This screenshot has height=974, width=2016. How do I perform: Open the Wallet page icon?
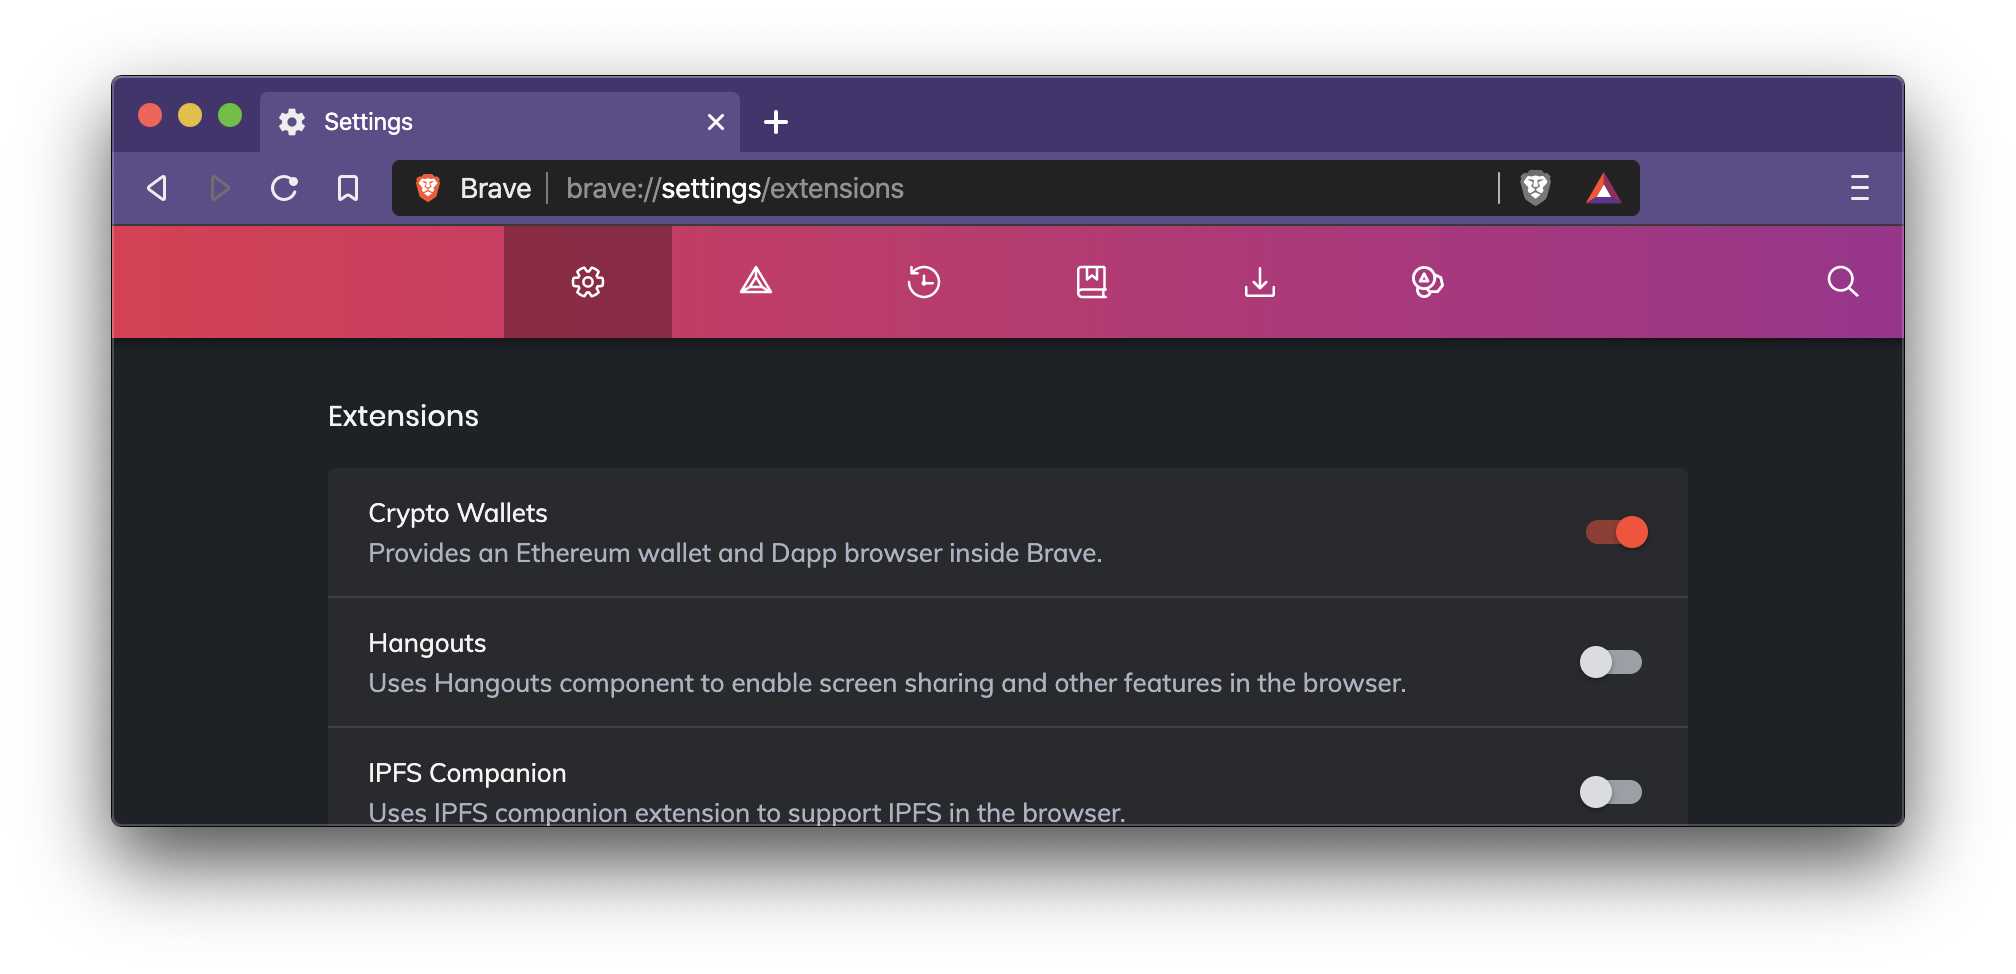click(1428, 282)
